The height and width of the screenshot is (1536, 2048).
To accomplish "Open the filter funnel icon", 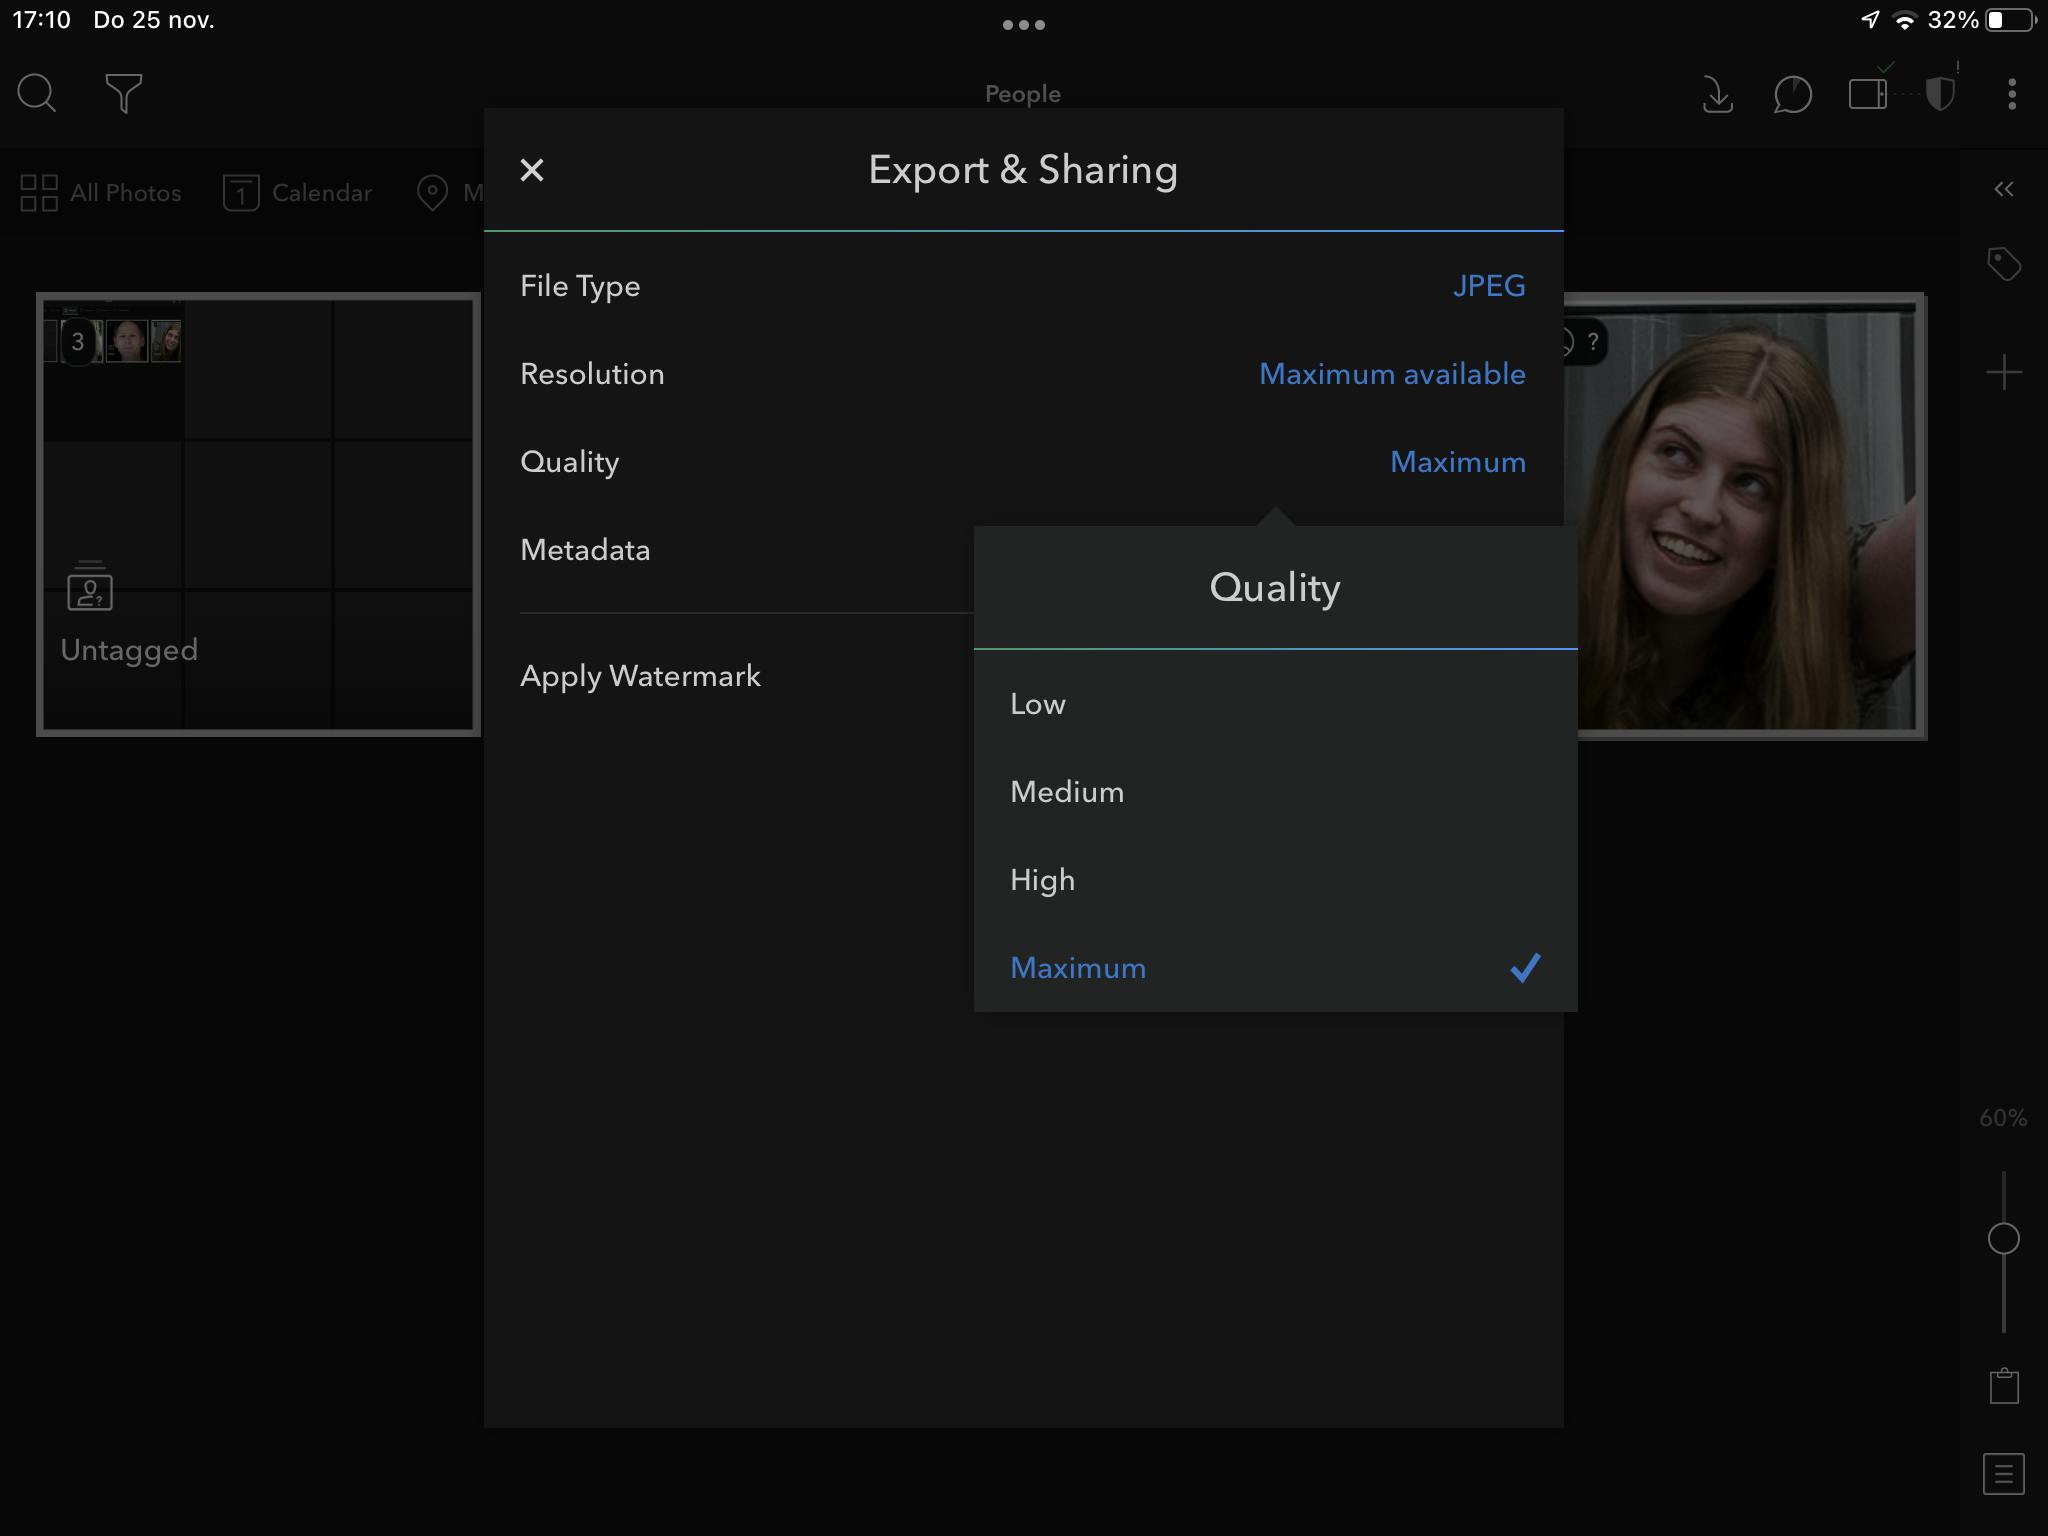I will [x=123, y=93].
